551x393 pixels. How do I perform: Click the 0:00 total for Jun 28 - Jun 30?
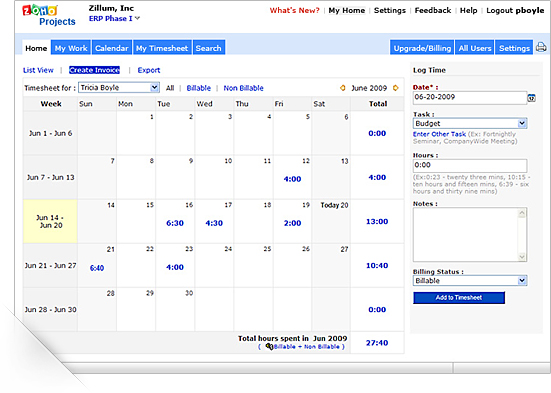[377, 310]
